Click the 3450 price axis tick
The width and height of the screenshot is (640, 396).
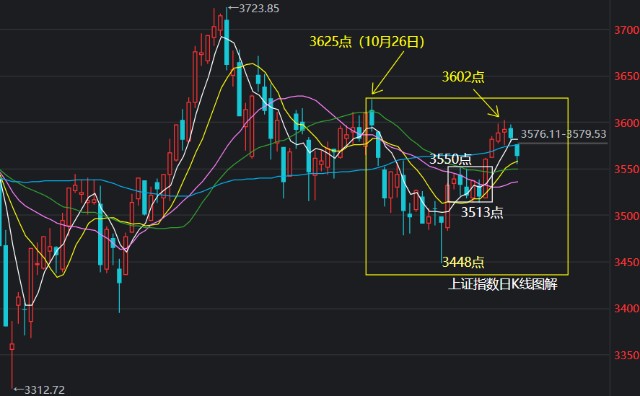point(627,262)
